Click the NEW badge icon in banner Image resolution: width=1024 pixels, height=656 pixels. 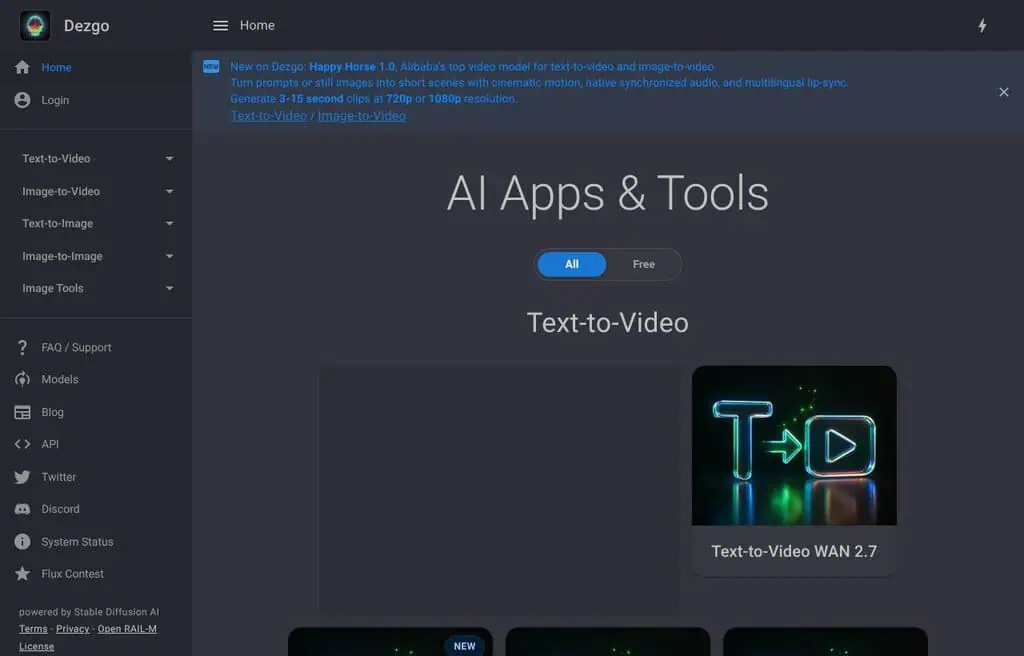tap(211, 67)
